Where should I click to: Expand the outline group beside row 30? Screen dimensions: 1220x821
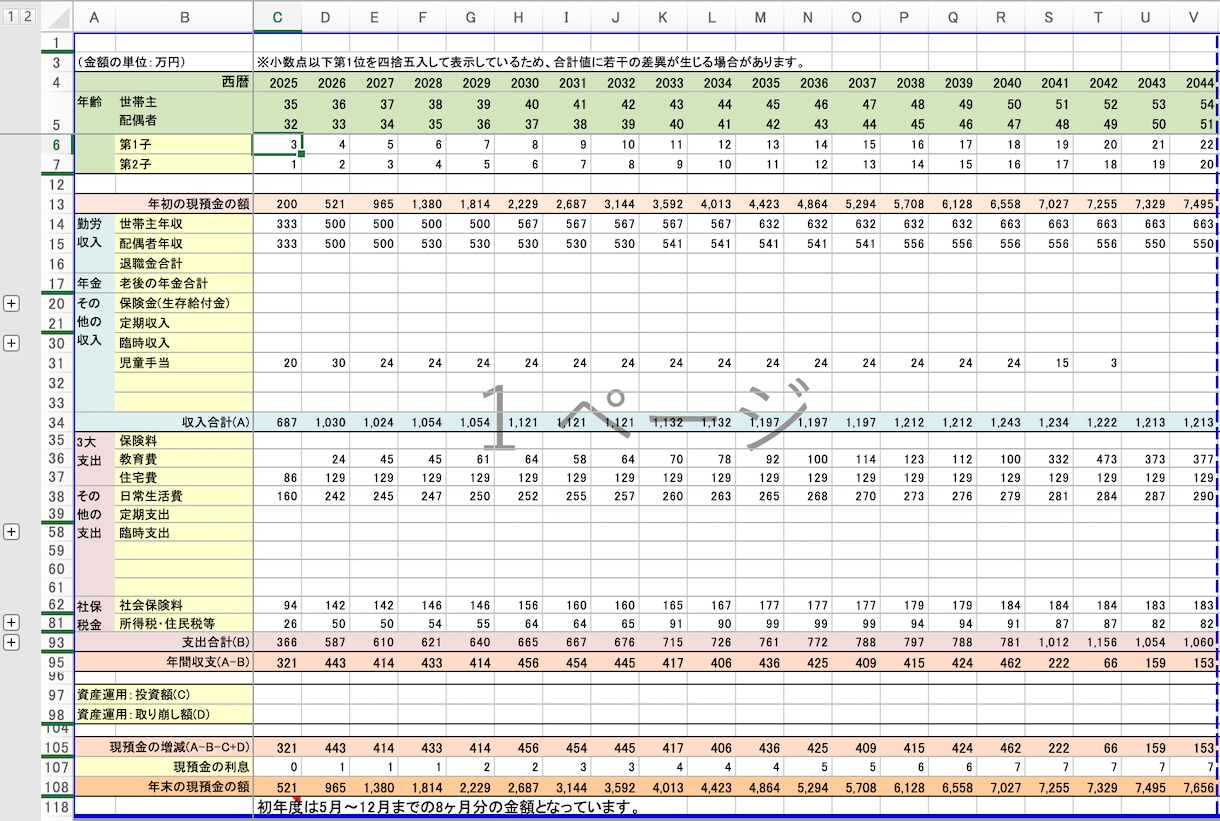(x=12, y=343)
